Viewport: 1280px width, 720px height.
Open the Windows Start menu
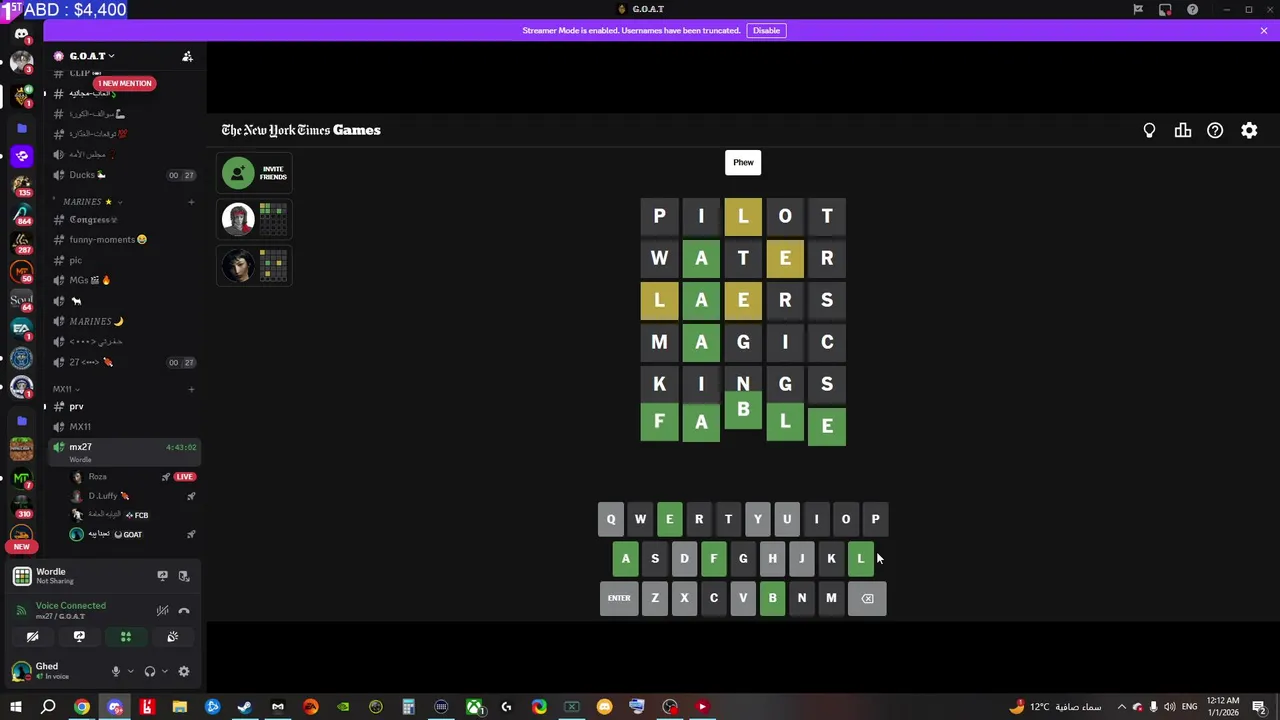[15, 707]
